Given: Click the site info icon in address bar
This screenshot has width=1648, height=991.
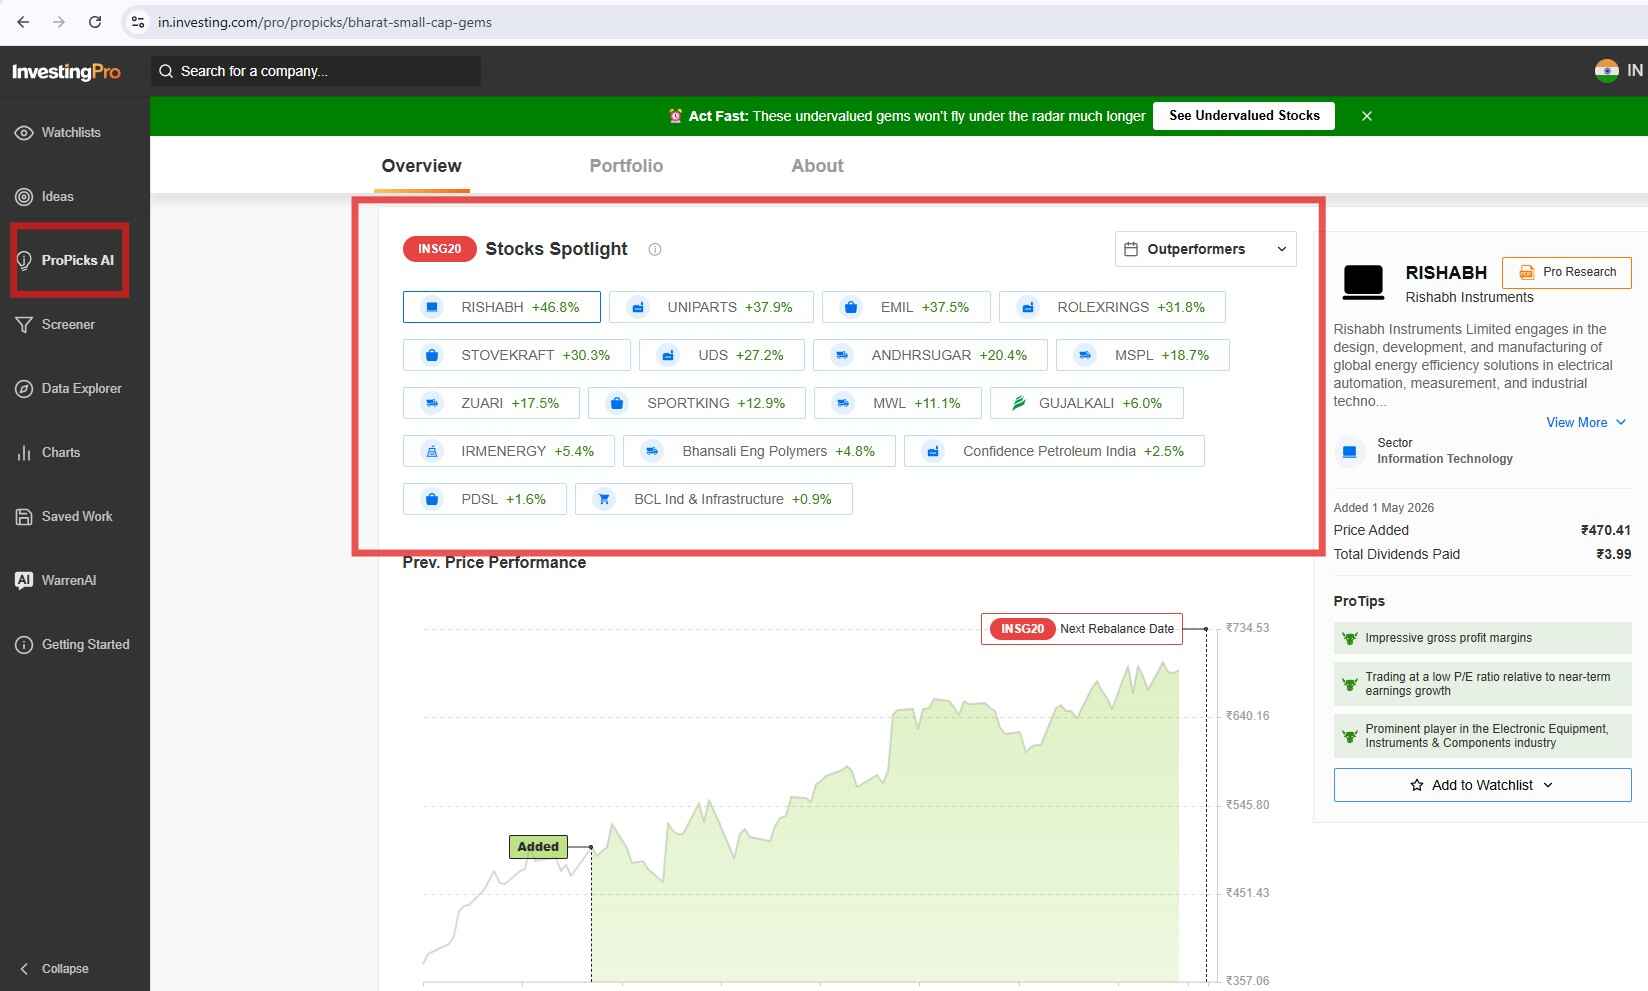Looking at the screenshot, I should [x=138, y=22].
